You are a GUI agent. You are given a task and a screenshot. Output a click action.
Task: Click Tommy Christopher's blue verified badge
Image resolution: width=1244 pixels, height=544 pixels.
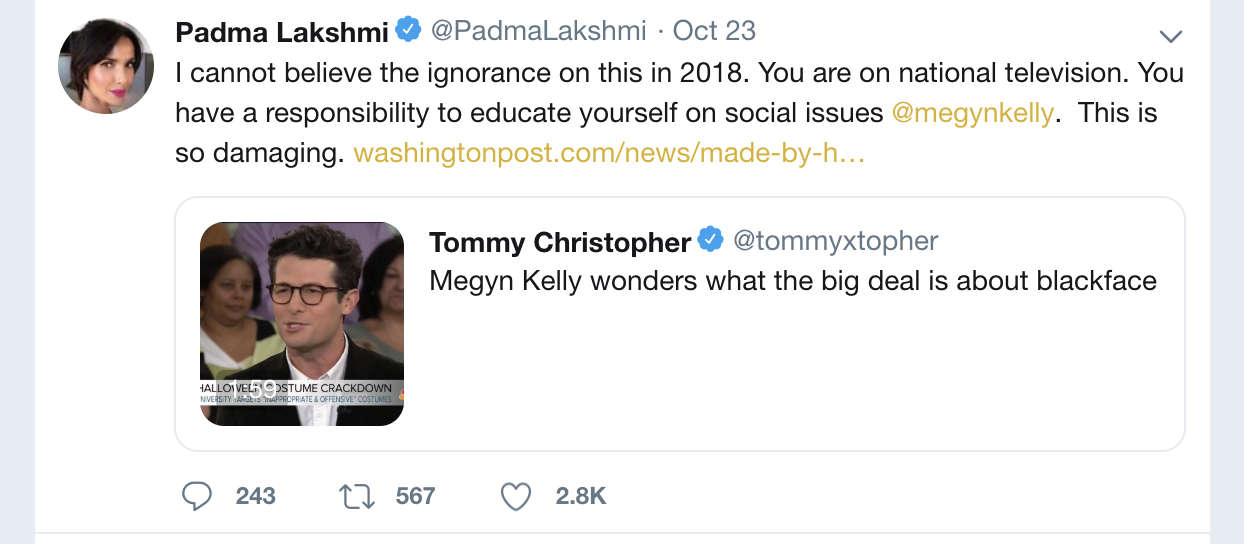click(x=710, y=241)
